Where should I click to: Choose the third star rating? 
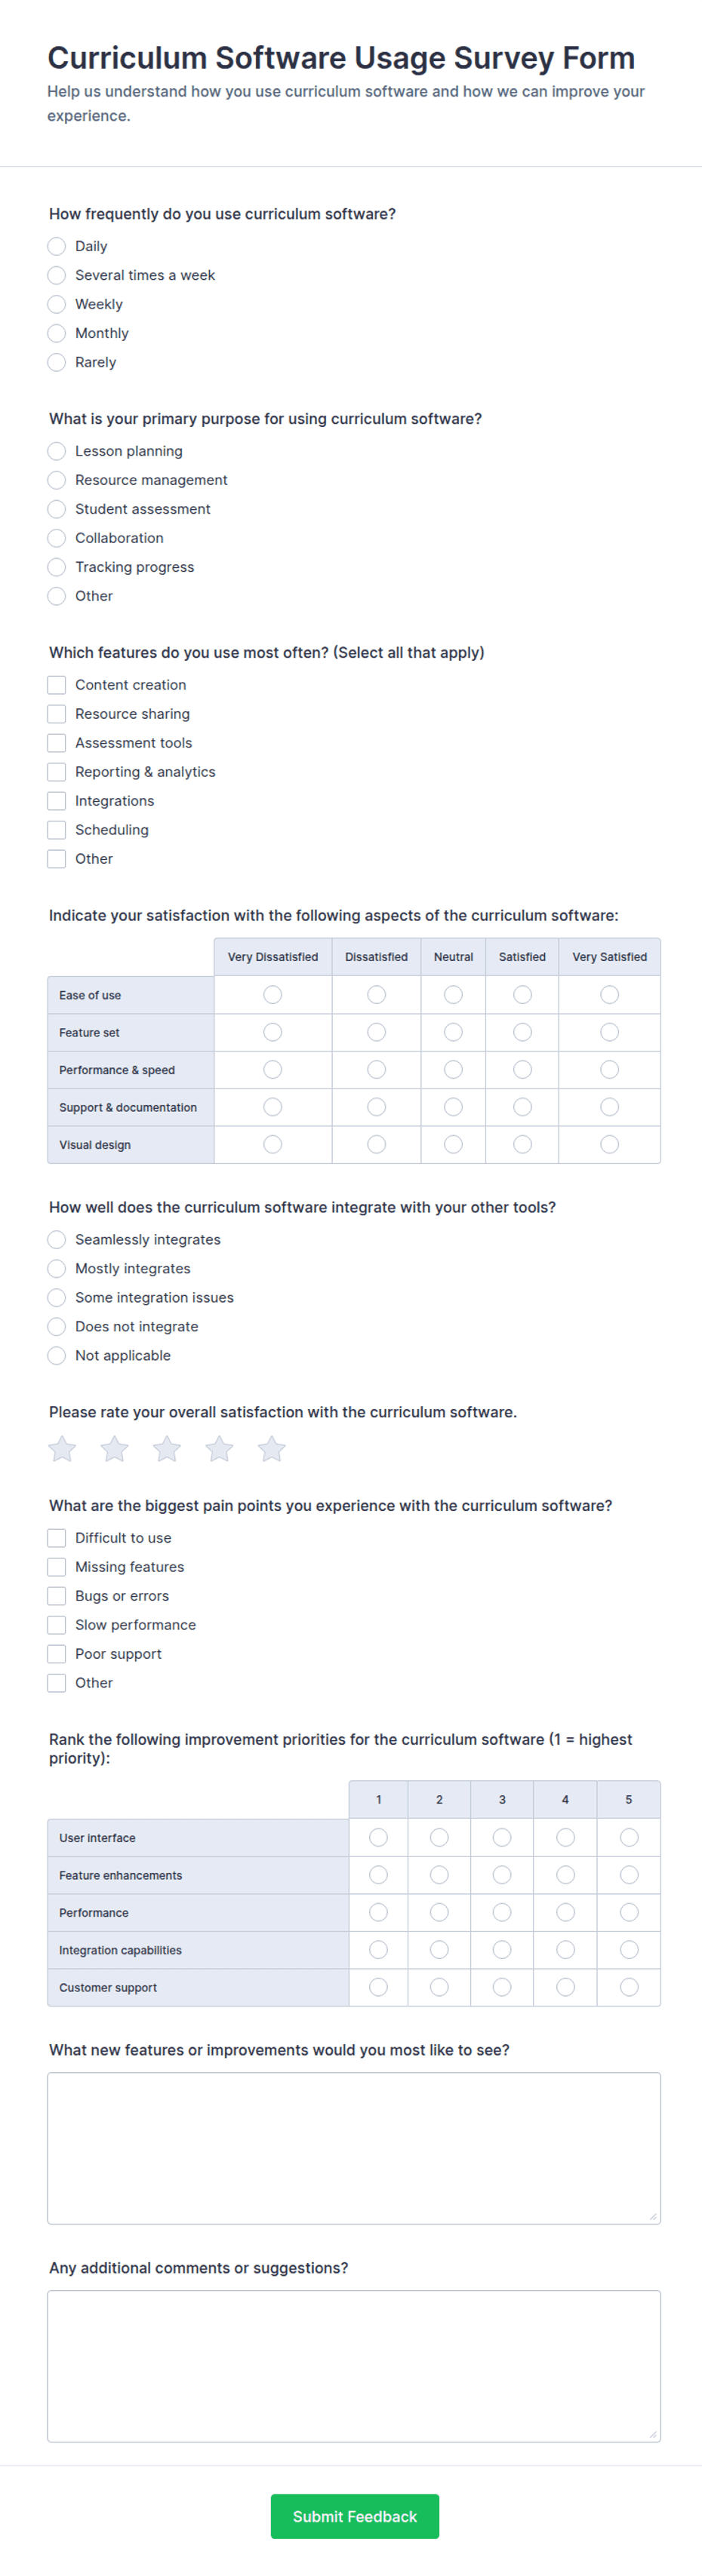167,1449
